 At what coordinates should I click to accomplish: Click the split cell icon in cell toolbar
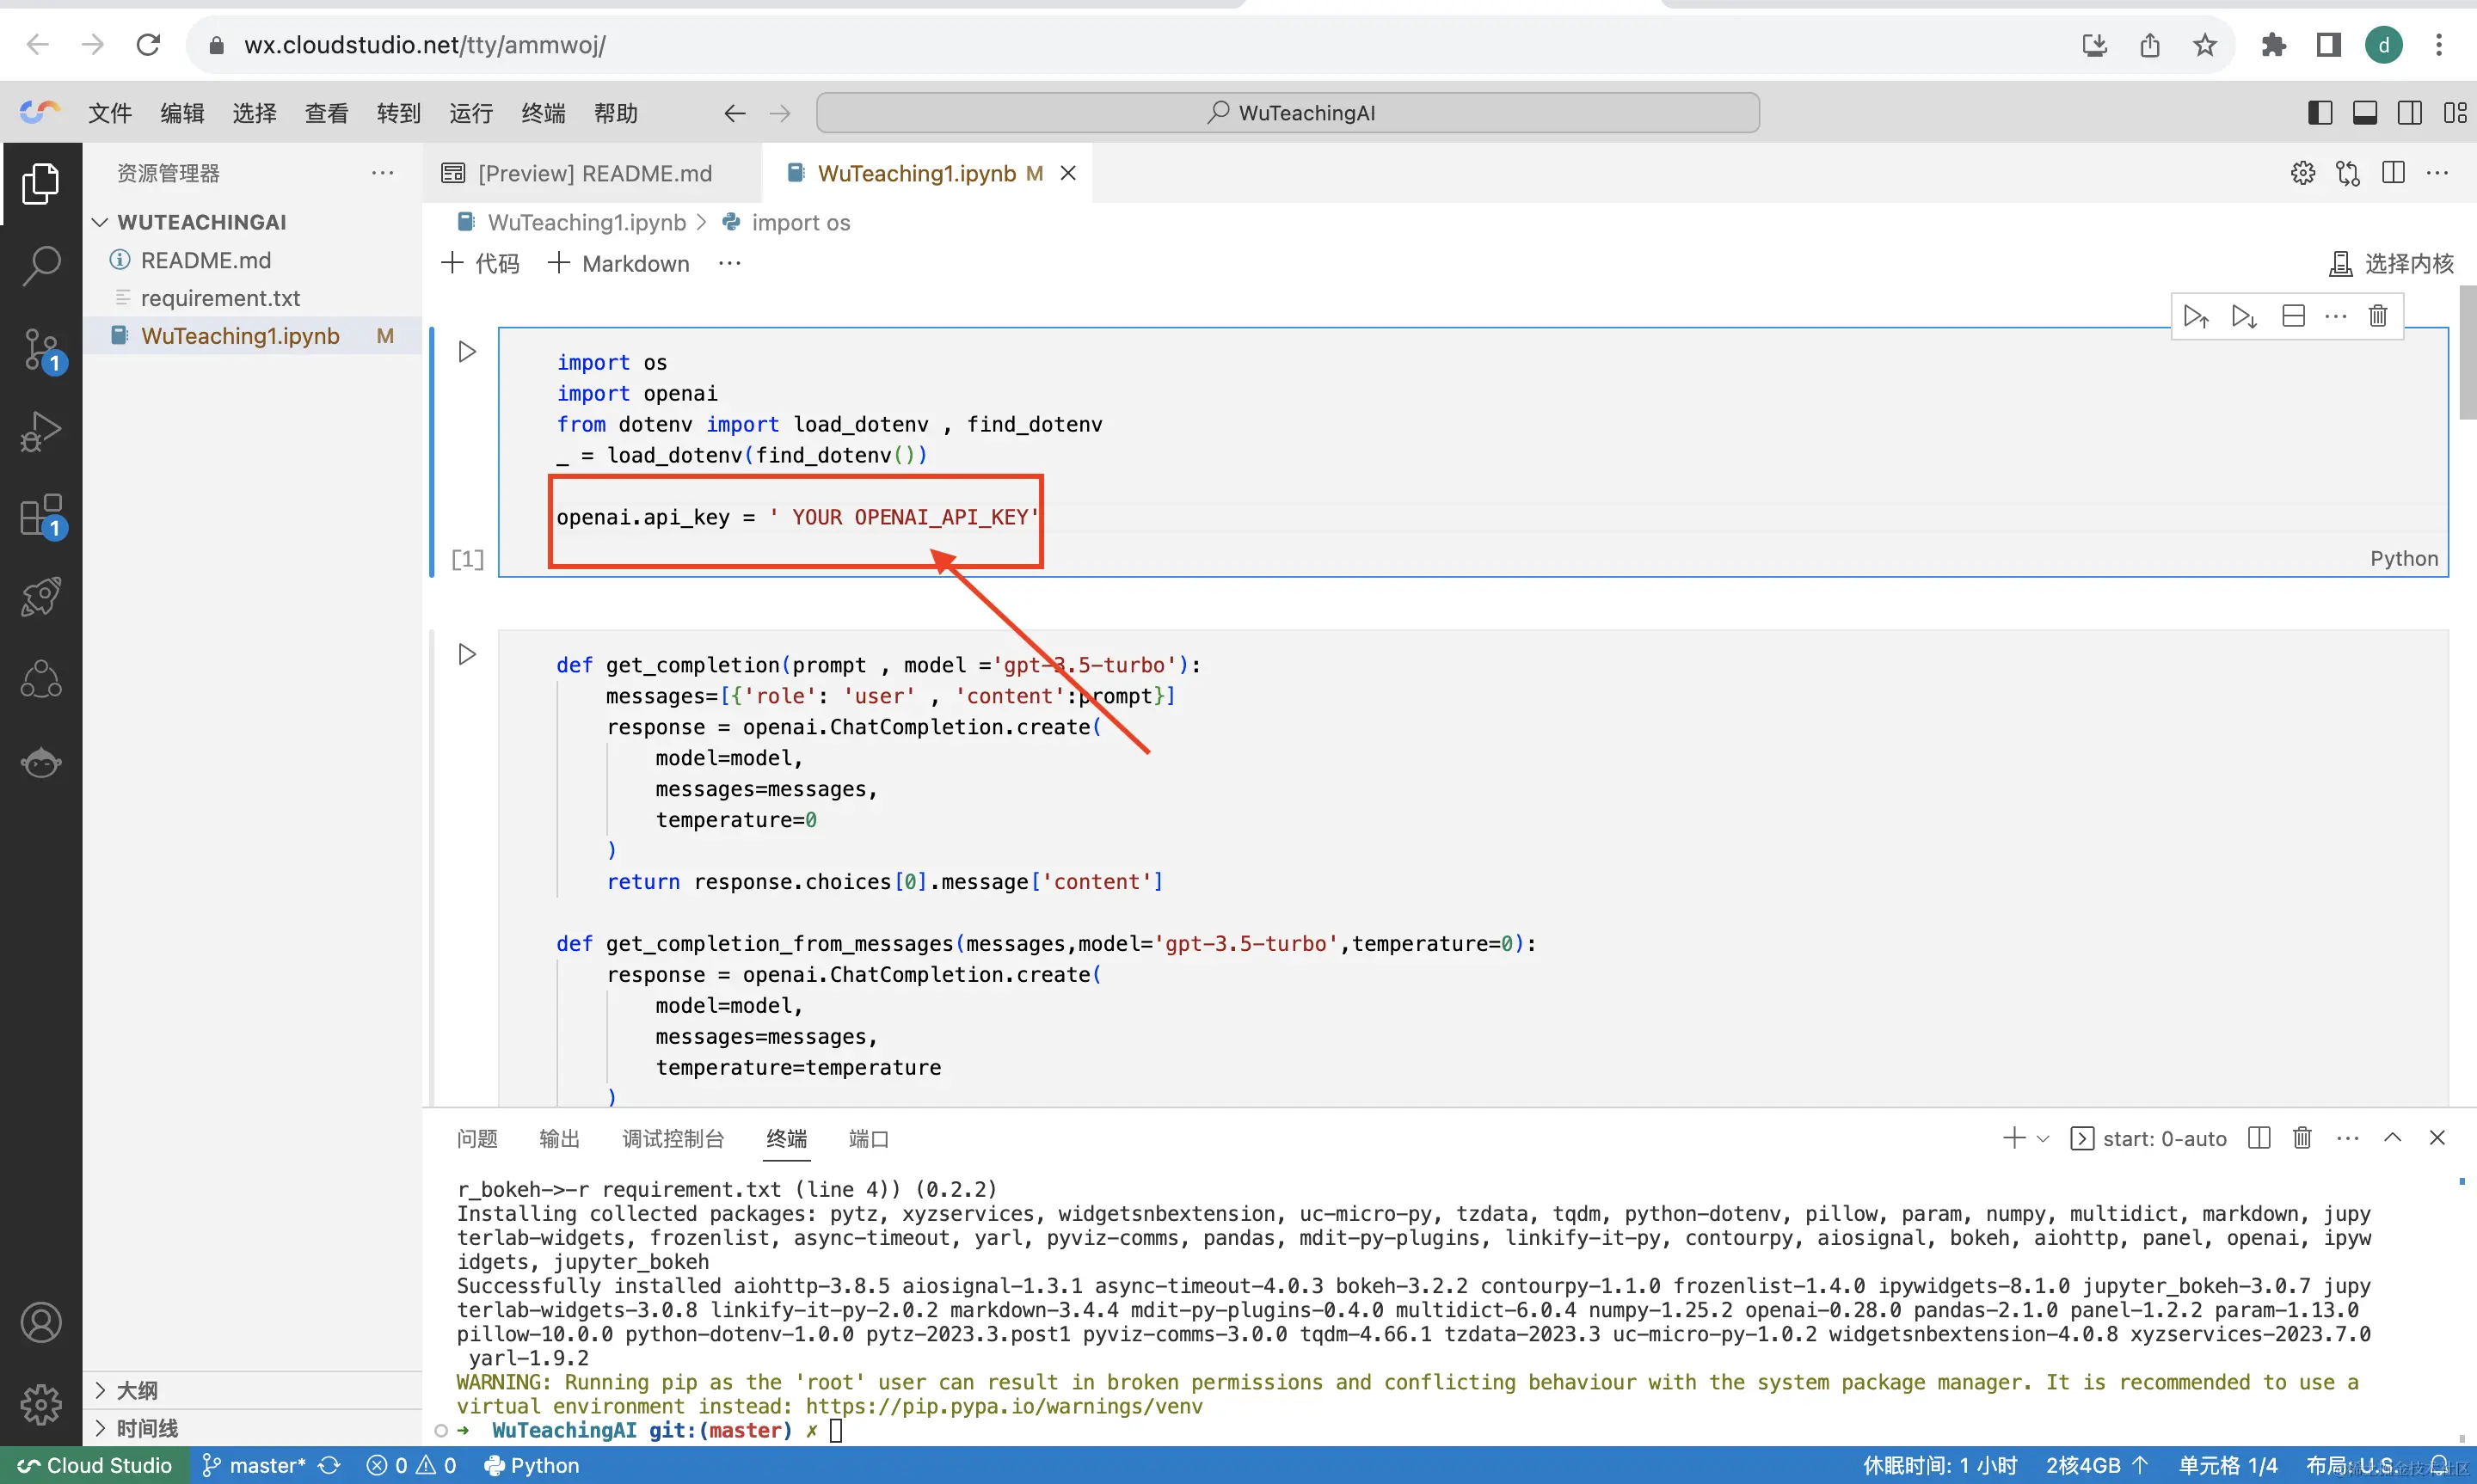click(2293, 317)
